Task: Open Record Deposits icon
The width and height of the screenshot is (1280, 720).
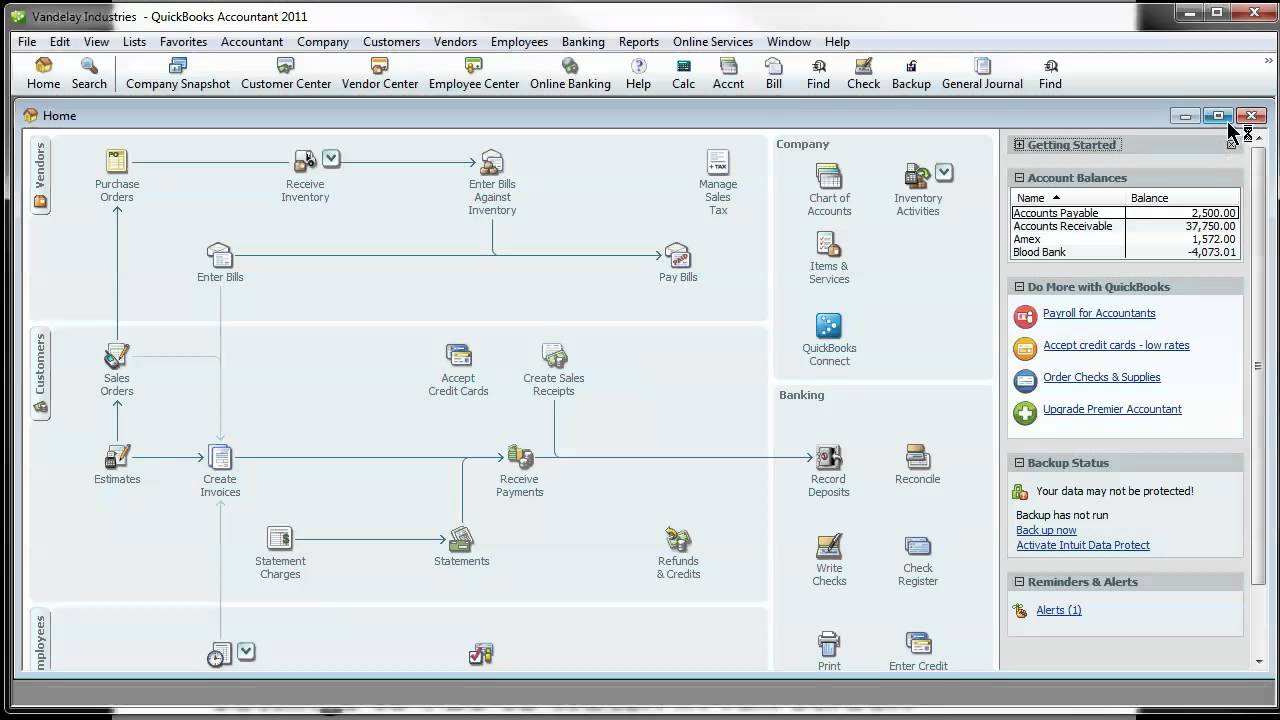Action: 829,457
